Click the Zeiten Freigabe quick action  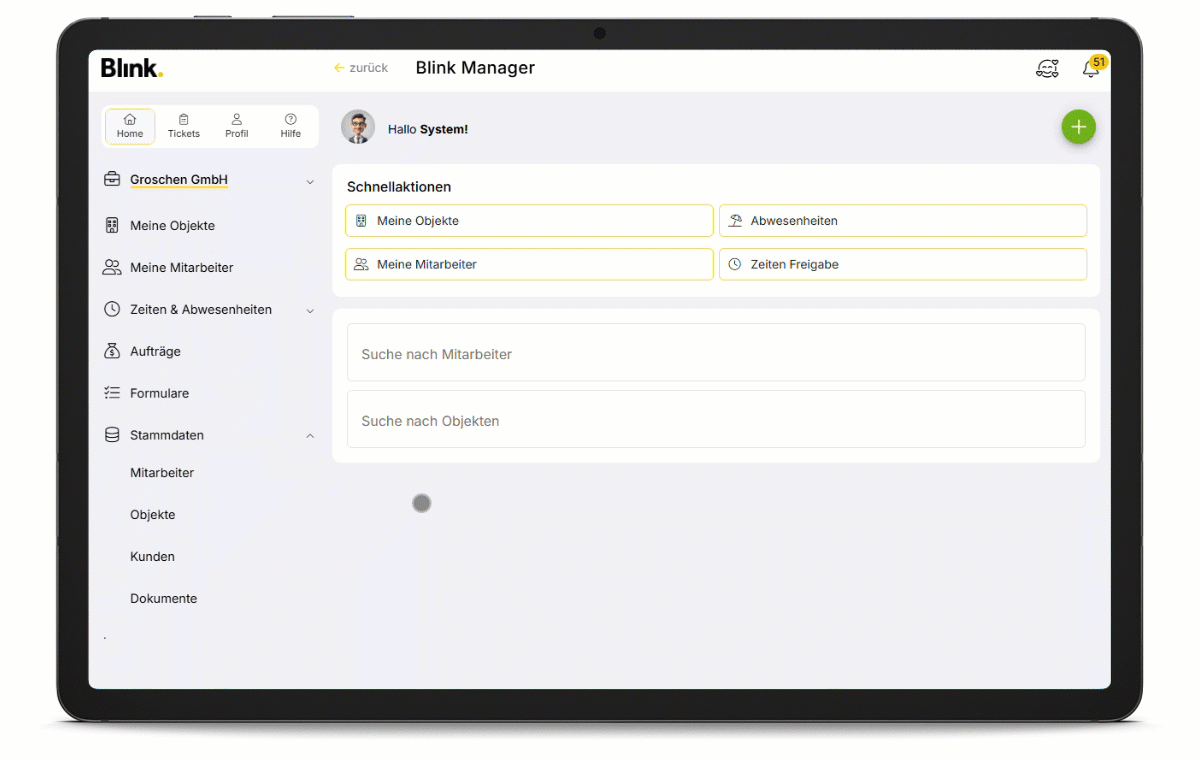click(x=902, y=265)
